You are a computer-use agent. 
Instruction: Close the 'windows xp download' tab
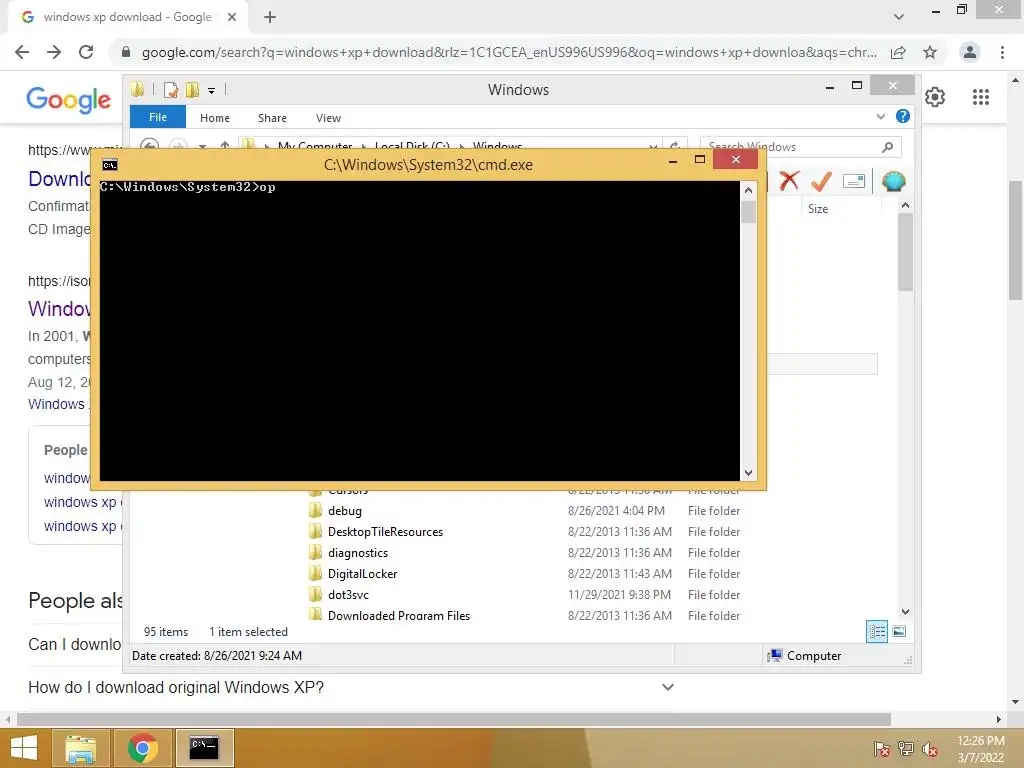point(232,17)
